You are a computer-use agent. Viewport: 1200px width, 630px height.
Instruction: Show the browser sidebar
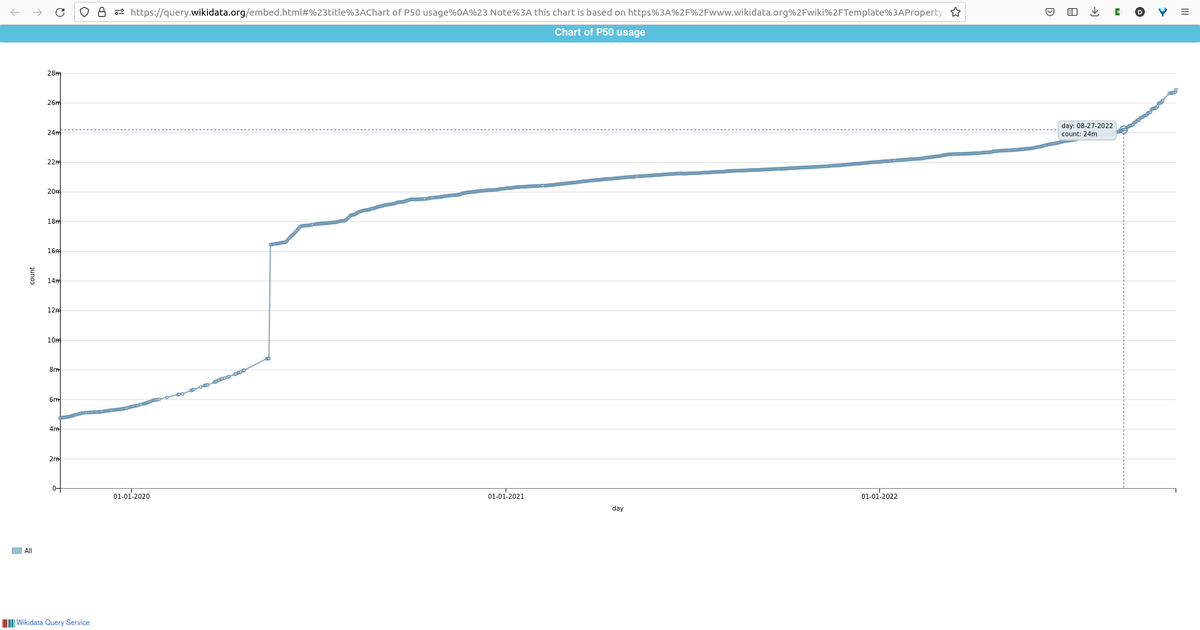click(x=1072, y=12)
